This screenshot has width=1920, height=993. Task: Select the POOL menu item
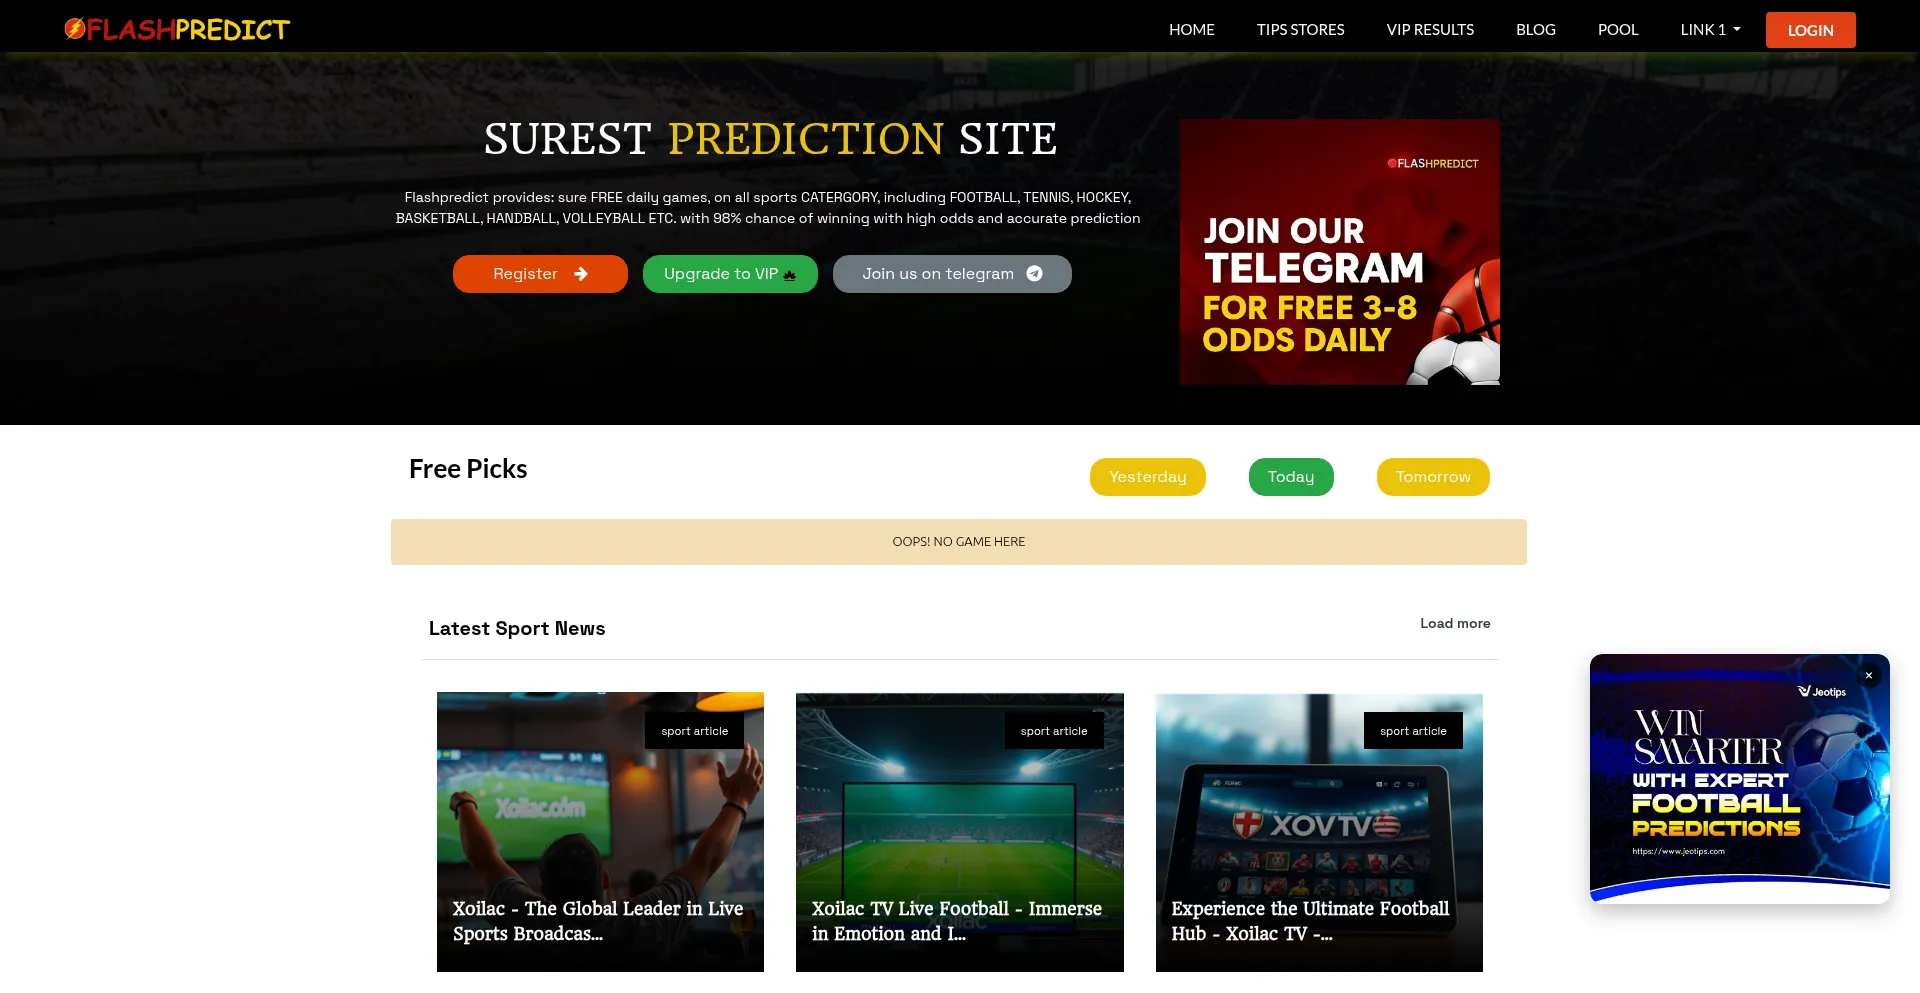[1617, 30]
